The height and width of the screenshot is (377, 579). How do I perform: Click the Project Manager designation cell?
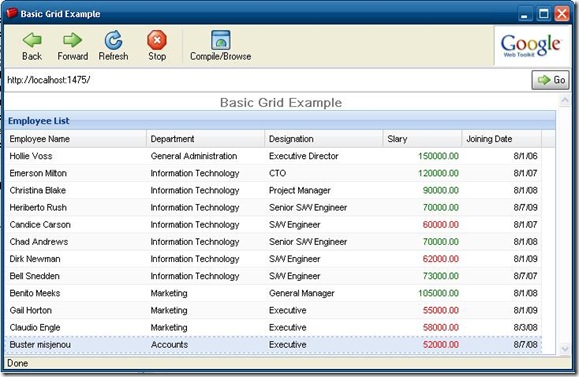pyautogui.click(x=299, y=190)
